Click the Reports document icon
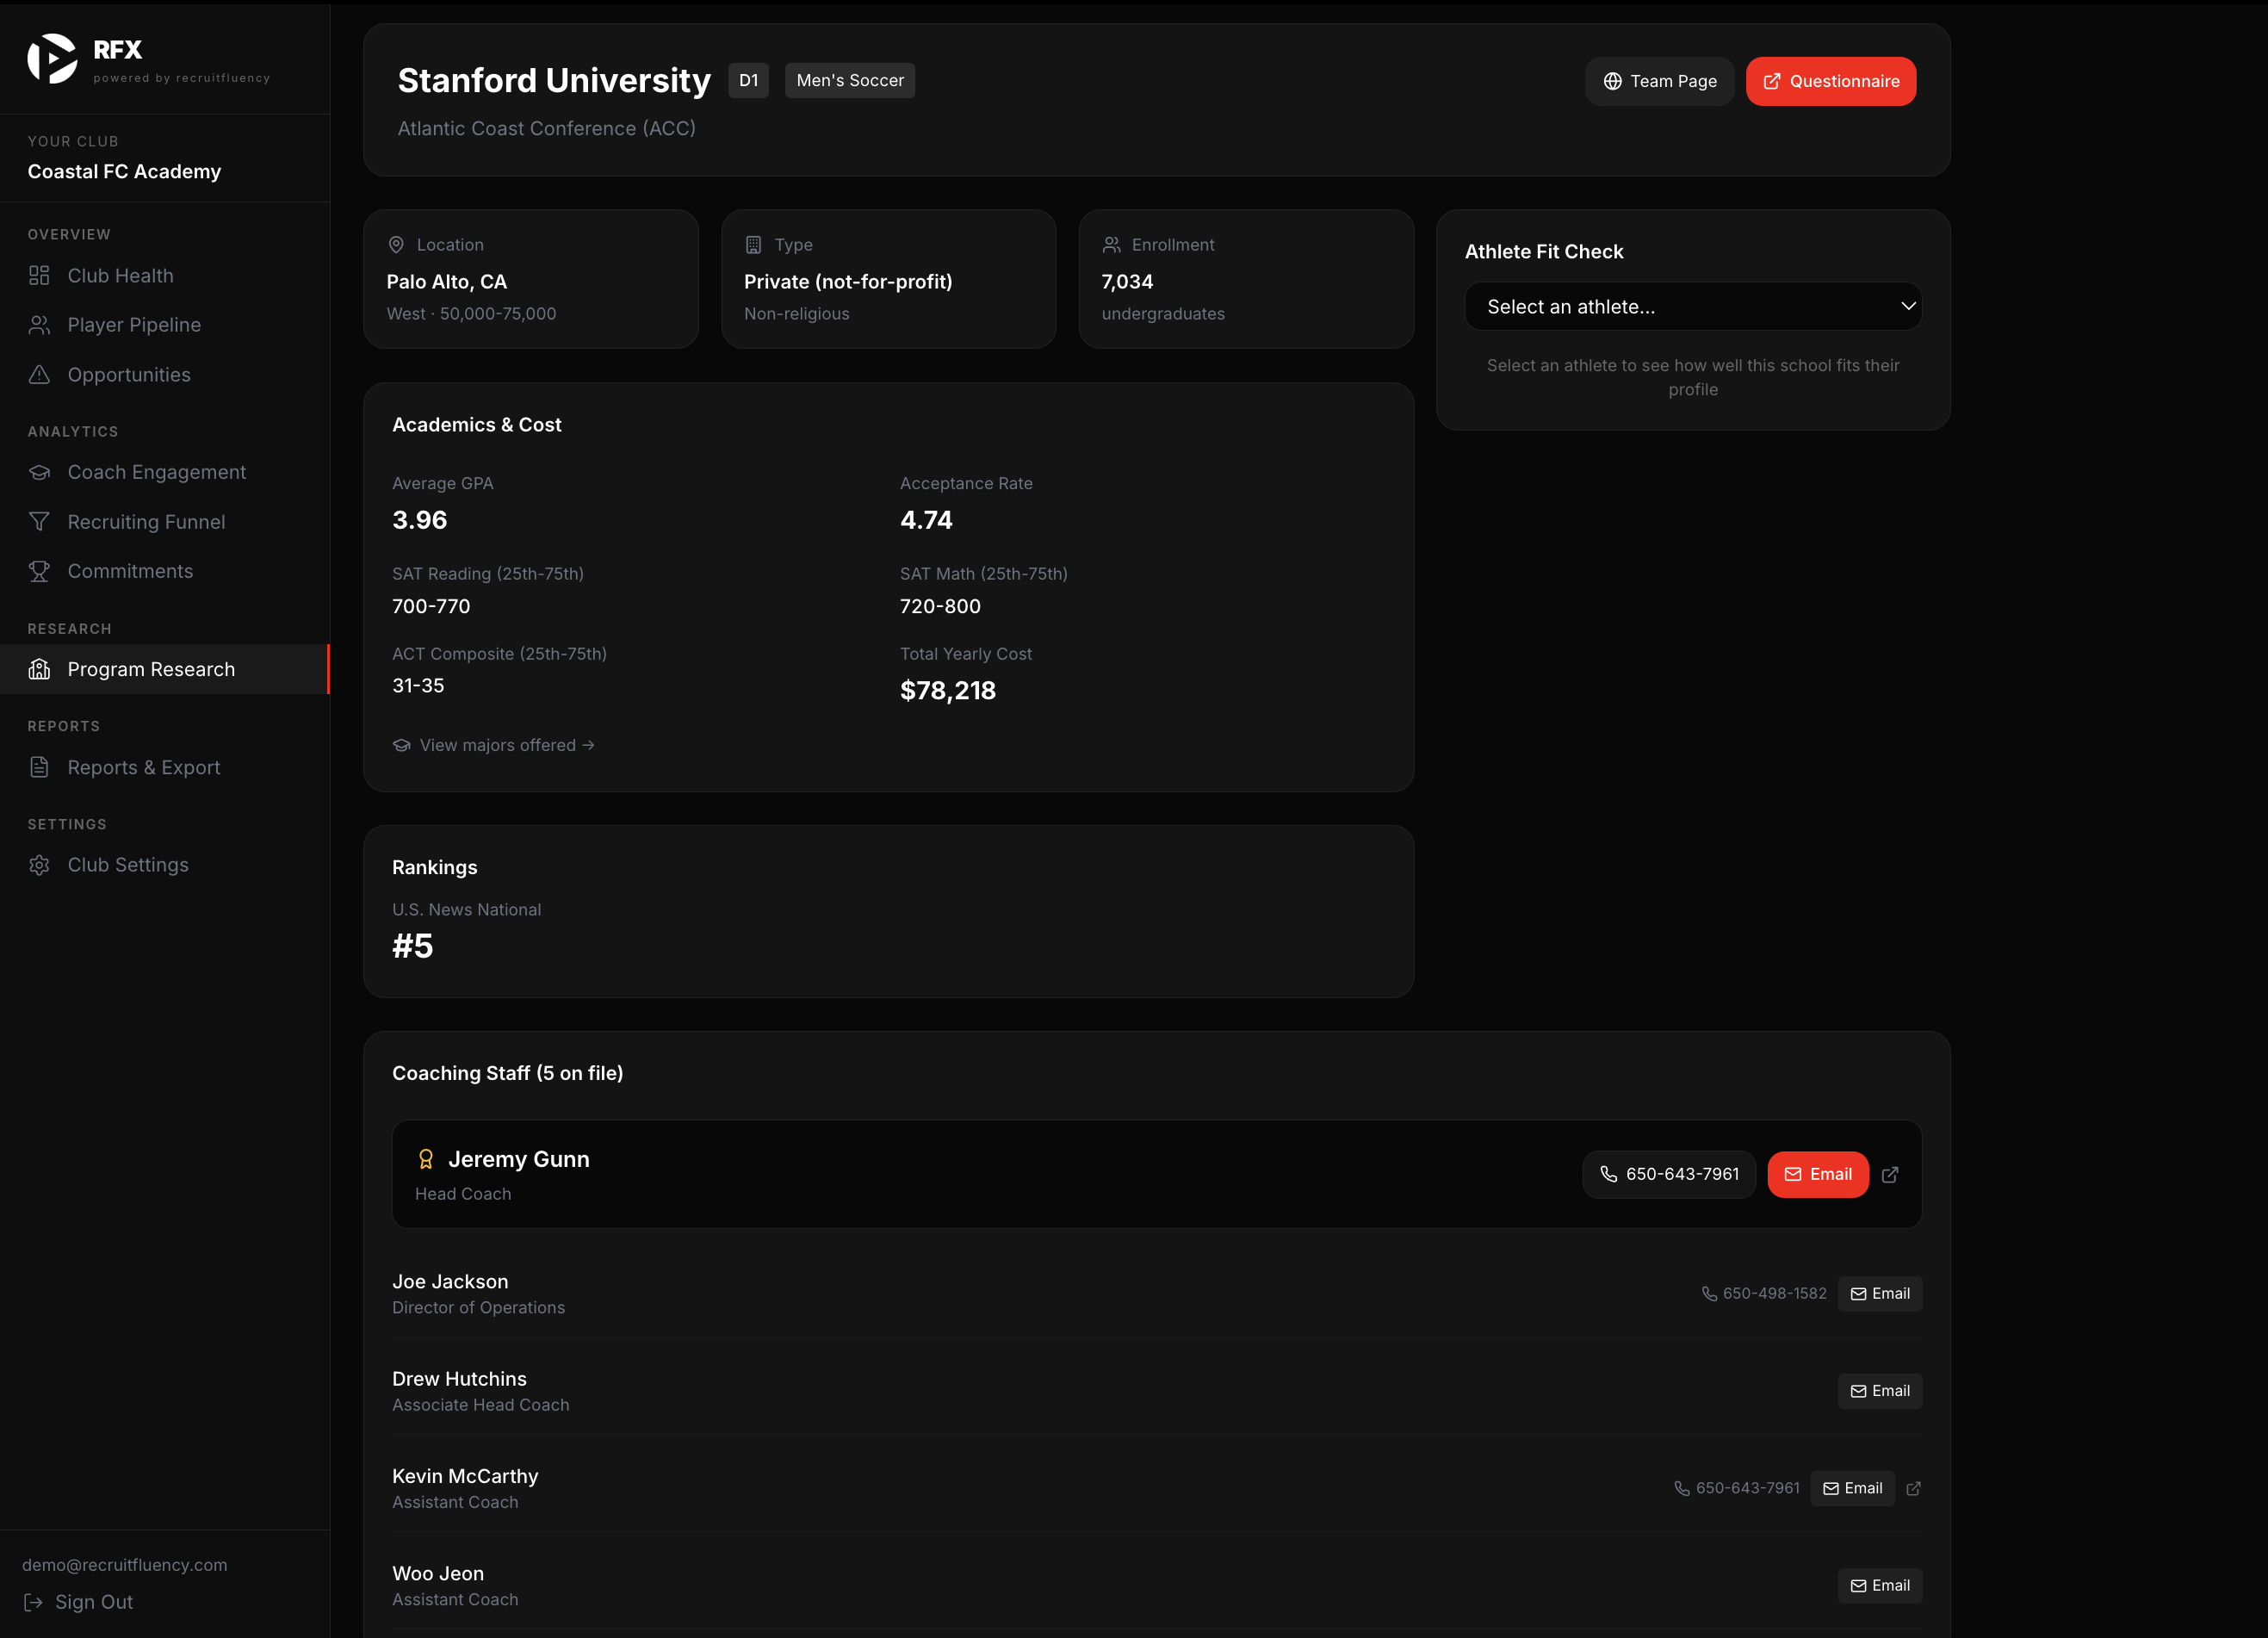2268x1638 pixels. click(39, 767)
